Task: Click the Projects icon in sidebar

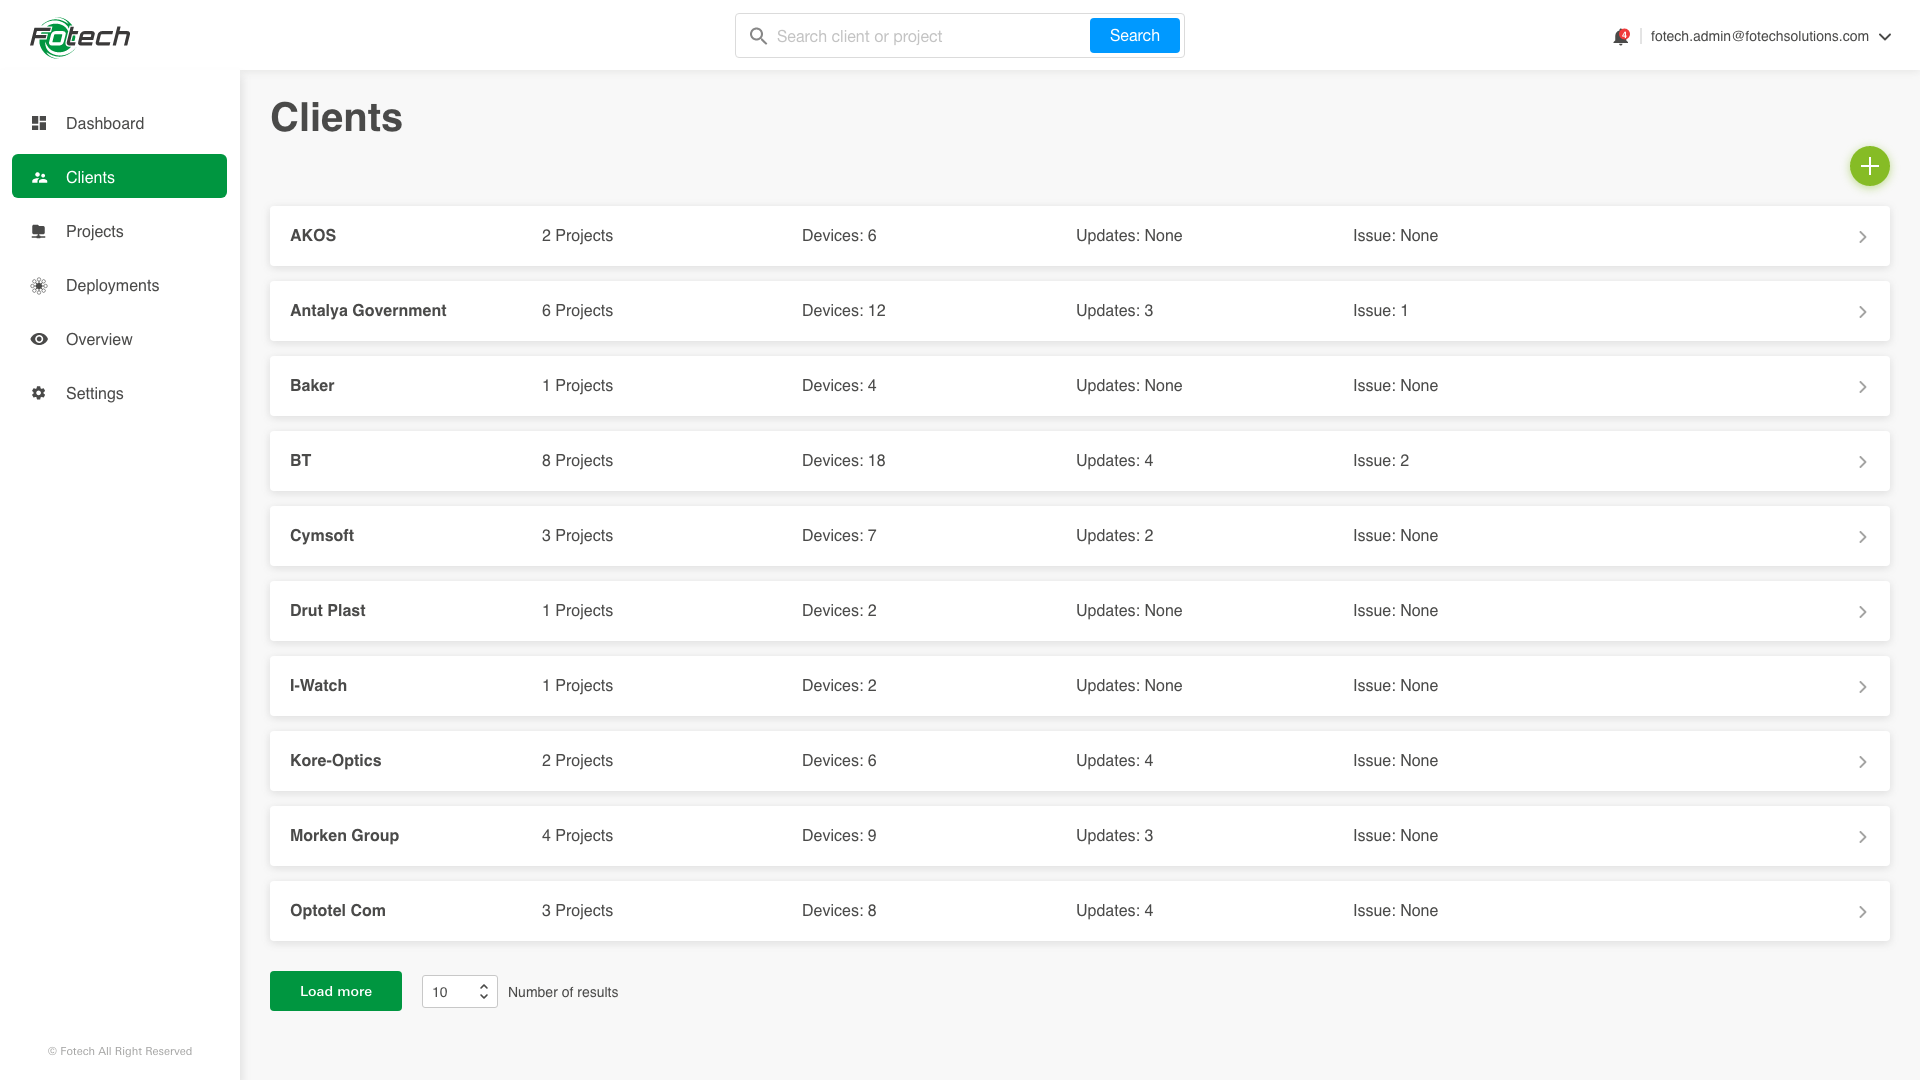Action: (x=39, y=231)
